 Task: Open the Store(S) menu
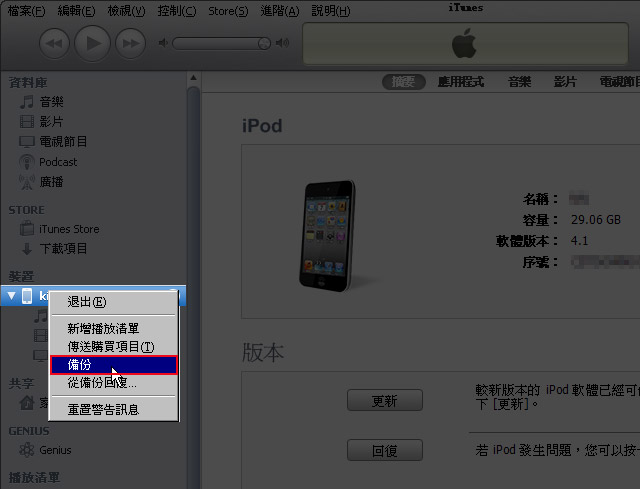point(228,11)
